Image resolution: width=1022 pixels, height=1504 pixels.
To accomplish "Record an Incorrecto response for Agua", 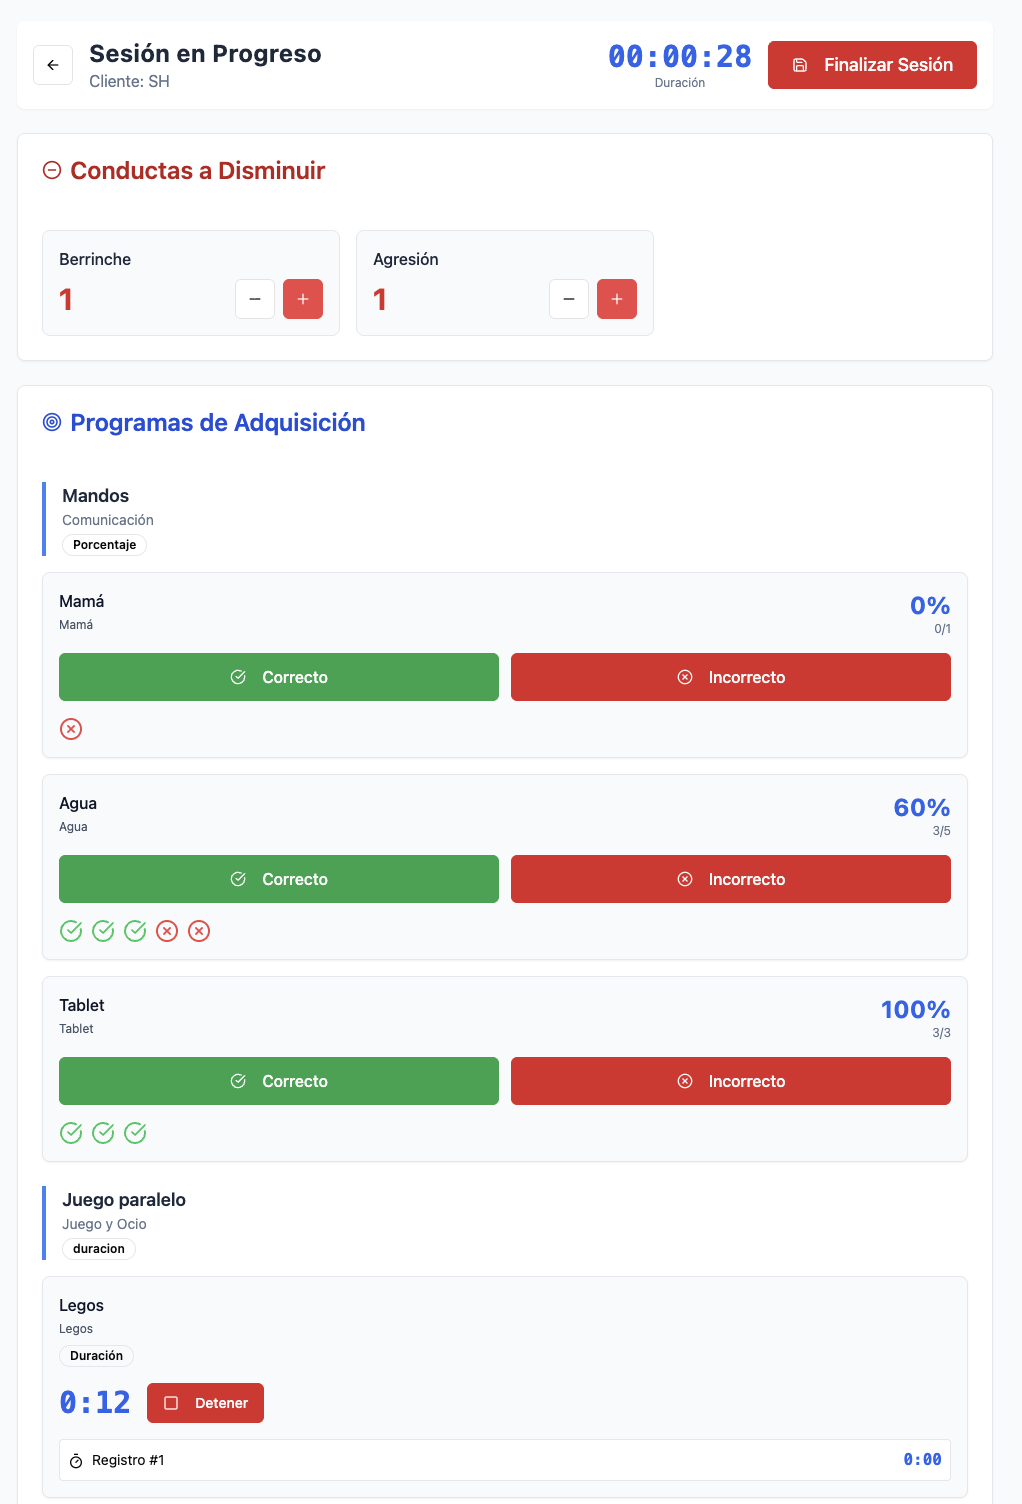I will coord(731,879).
